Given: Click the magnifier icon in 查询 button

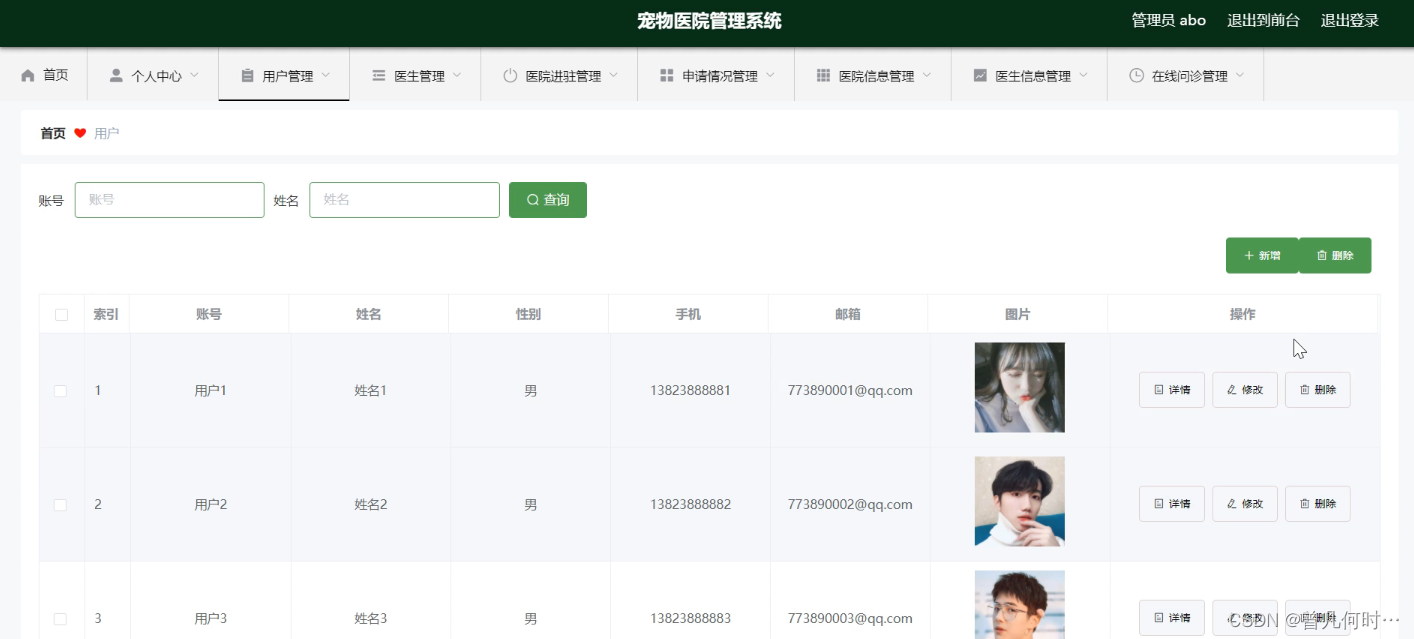Looking at the screenshot, I should click(x=533, y=200).
